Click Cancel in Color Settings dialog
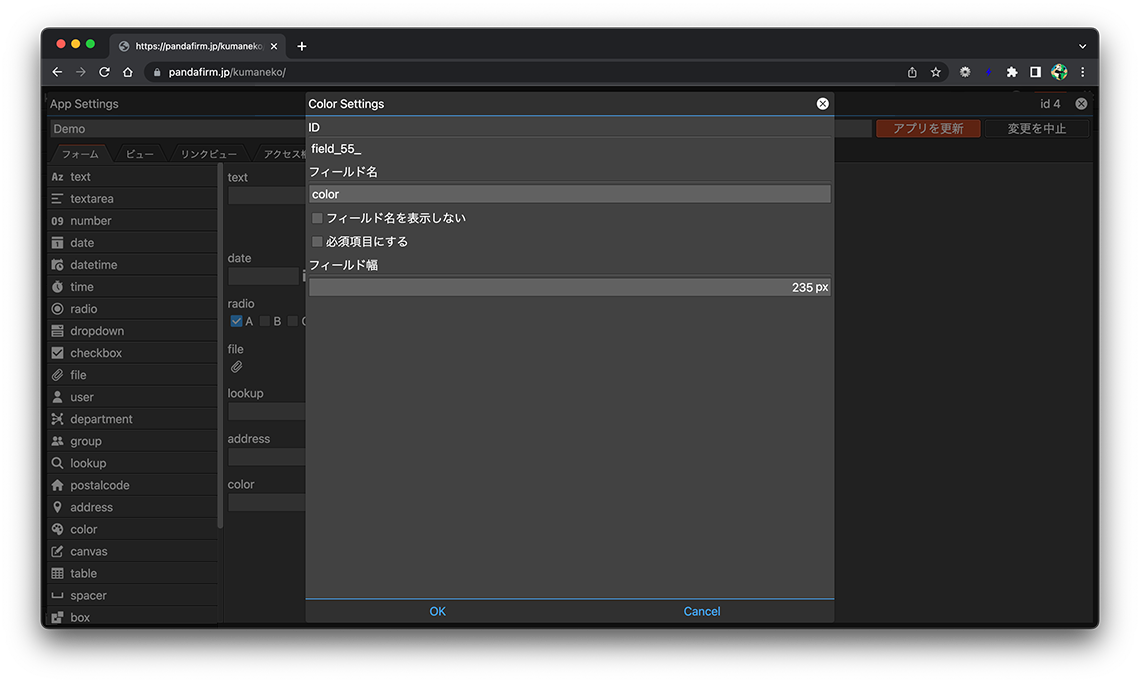This screenshot has width=1140, height=683. tap(701, 611)
